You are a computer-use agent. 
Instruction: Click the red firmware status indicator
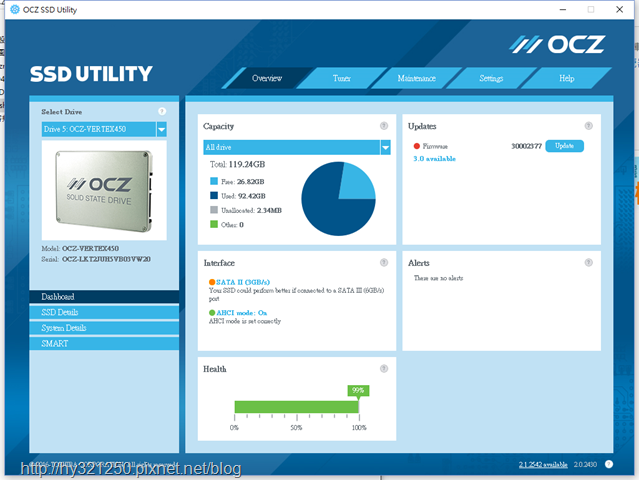[x=416, y=146]
